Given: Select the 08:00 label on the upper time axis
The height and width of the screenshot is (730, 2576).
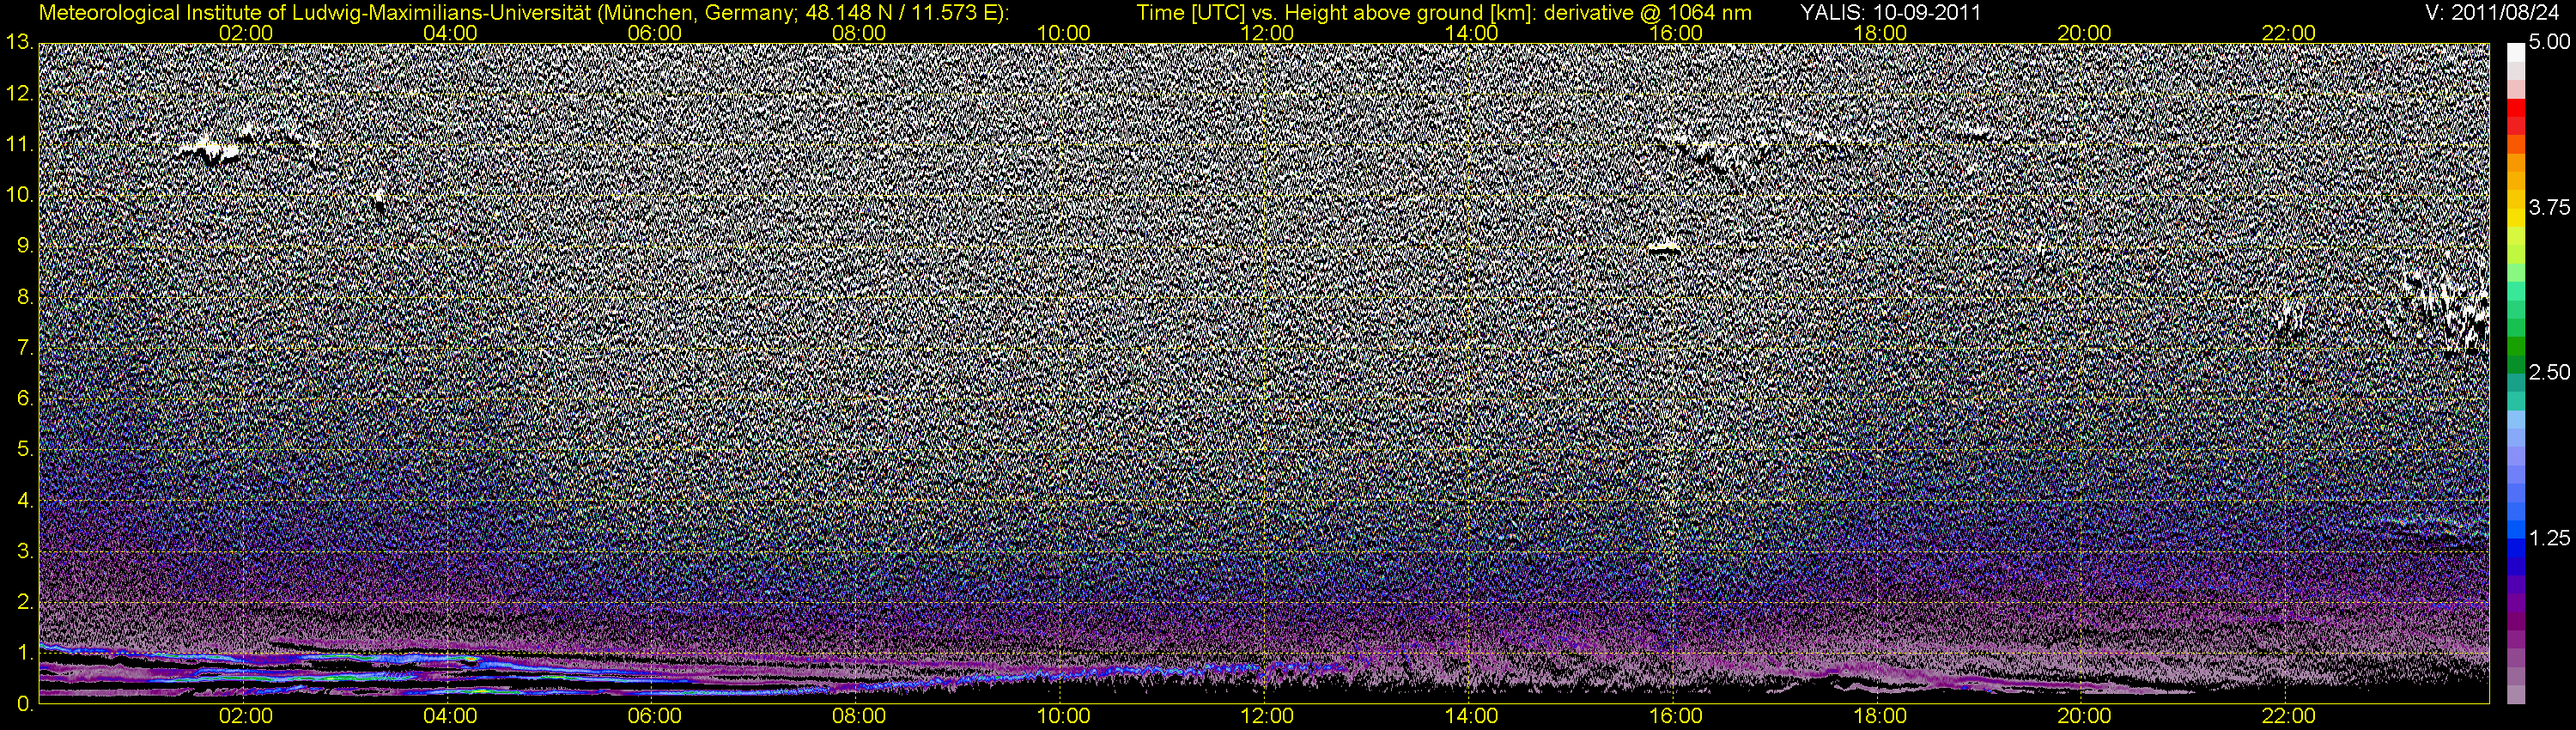Looking at the screenshot, I should [x=859, y=33].
